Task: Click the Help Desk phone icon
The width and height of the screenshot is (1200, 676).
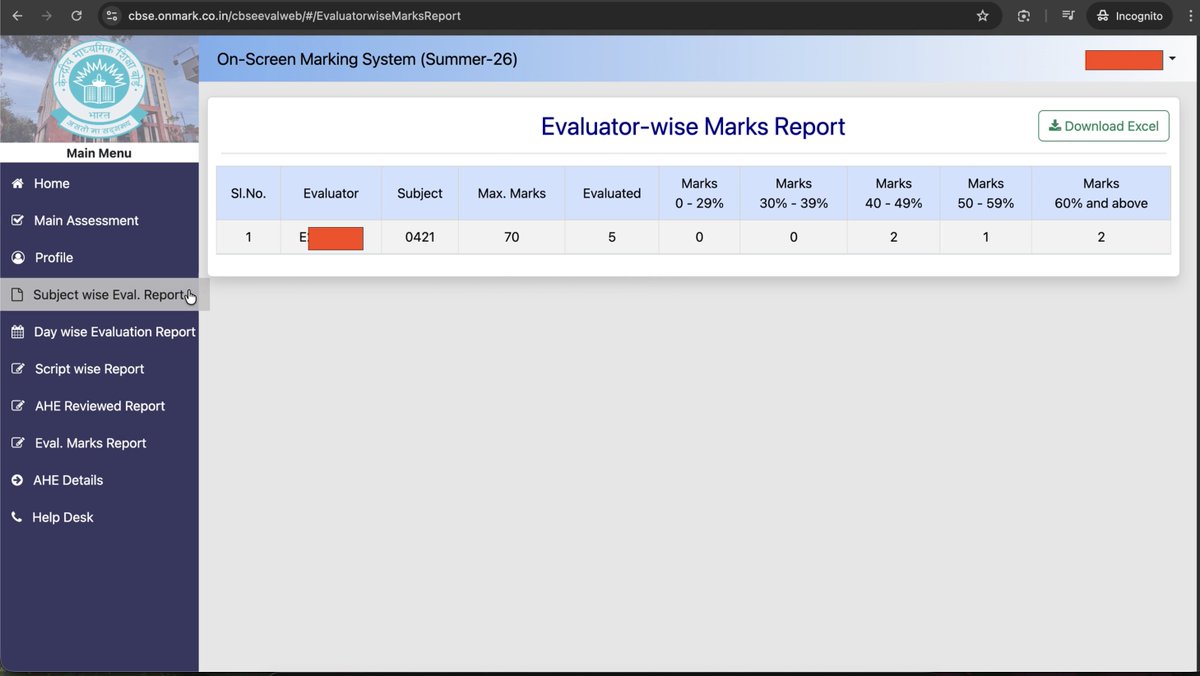Action: click(x=17, y=517)
